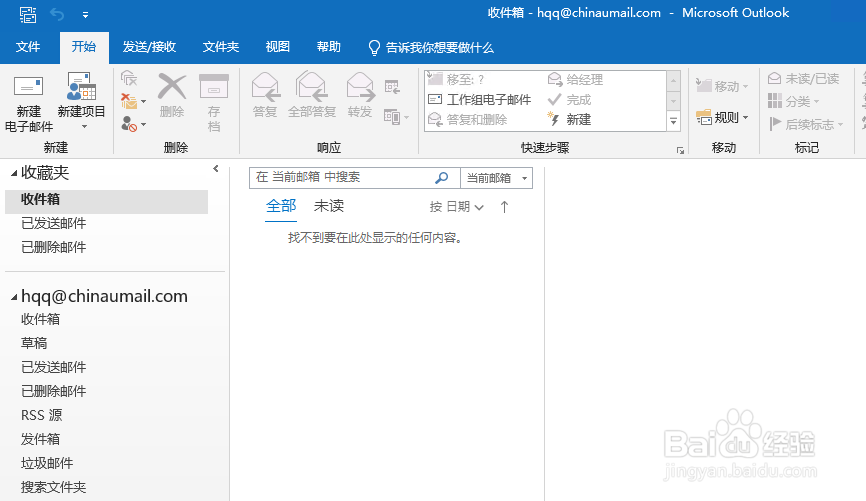Click the Junk block-sender icon
This screenshot has height=501, width=866.
[129, 124]
